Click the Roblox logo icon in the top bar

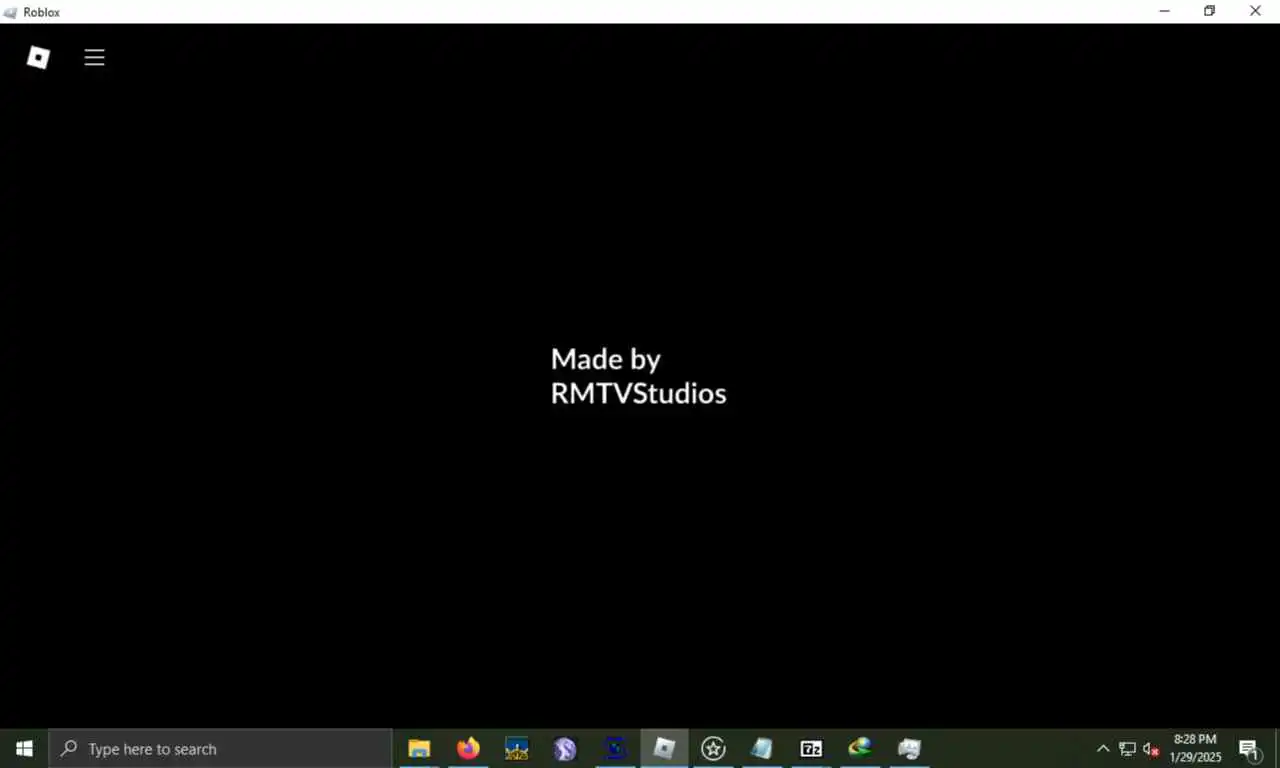tap(38, 57)
